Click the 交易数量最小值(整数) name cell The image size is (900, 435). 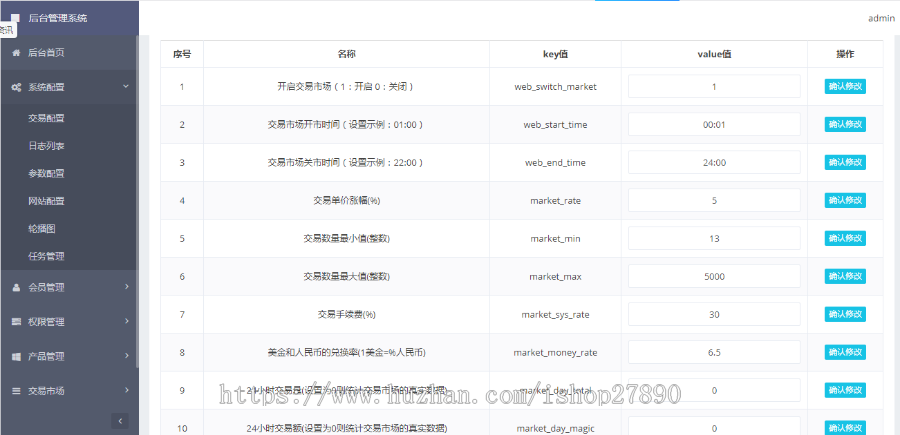click(346, 238)
